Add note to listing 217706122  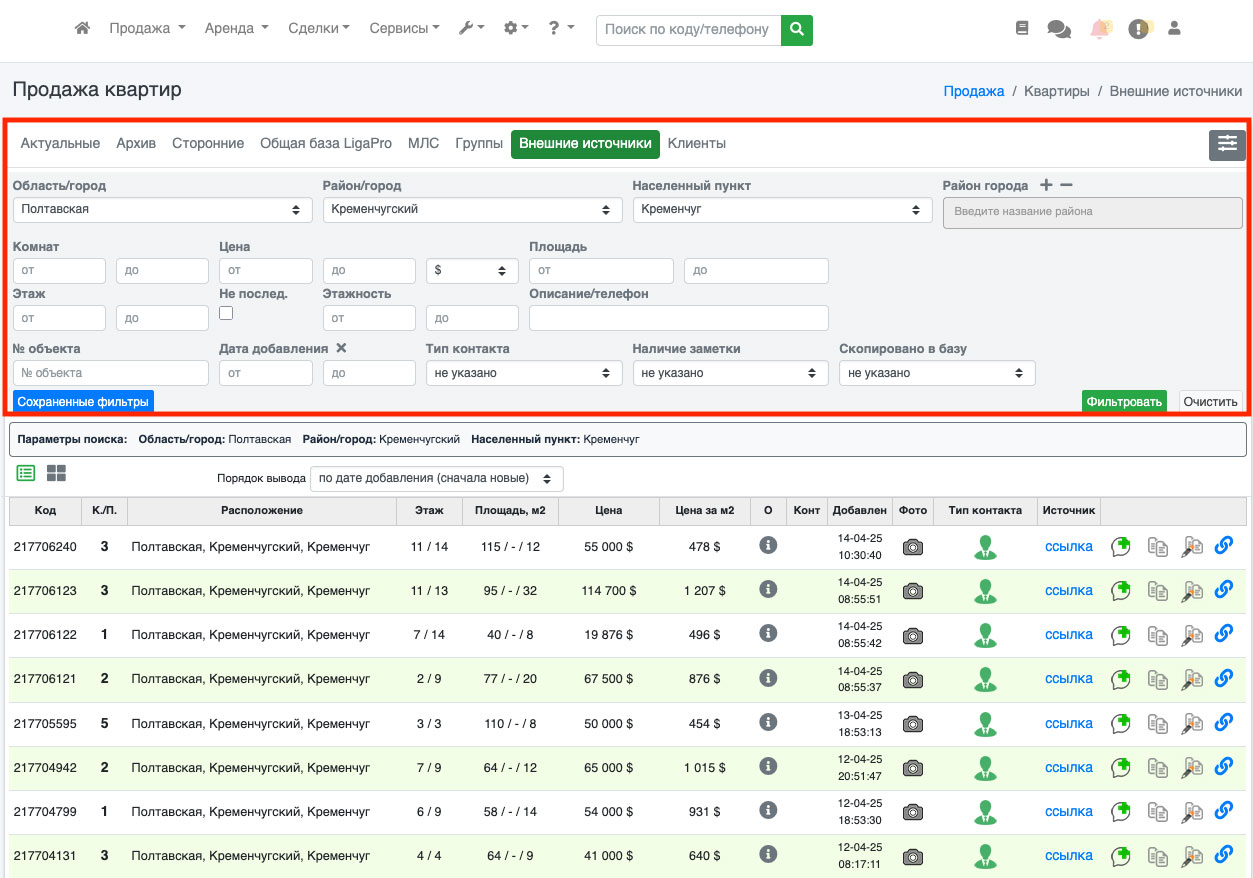(1121, 635)
